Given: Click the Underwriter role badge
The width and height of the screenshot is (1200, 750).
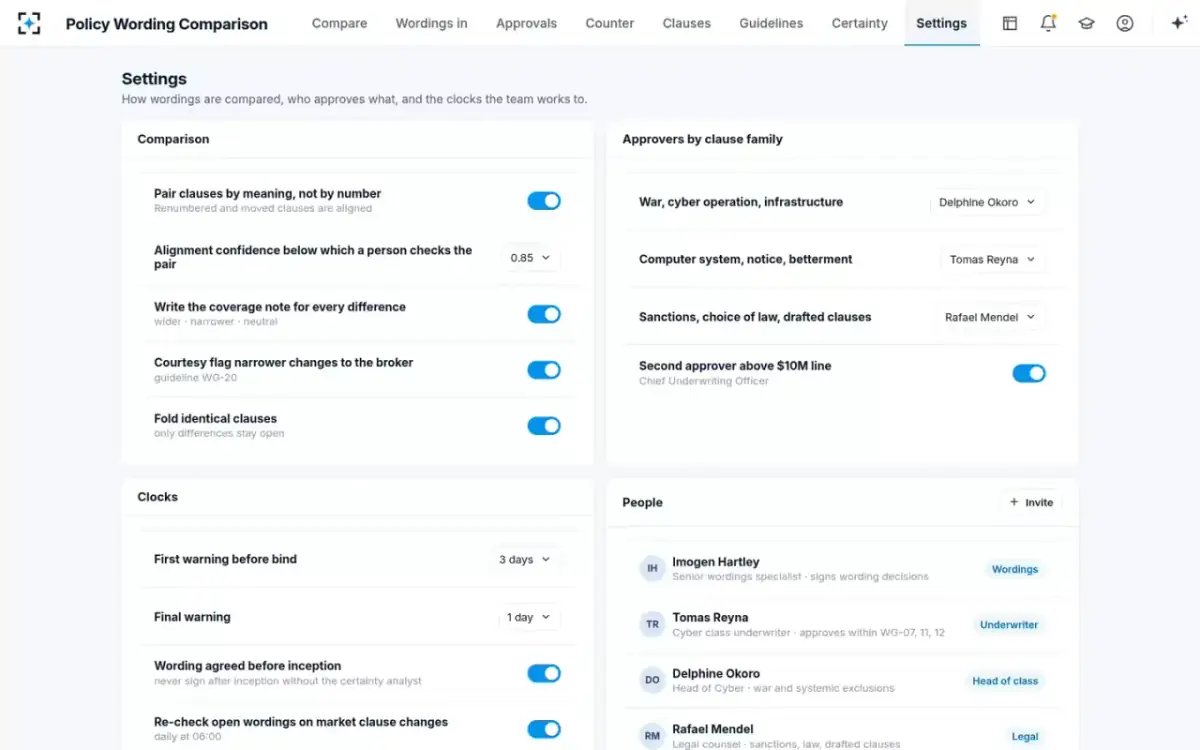Looking at the screenshot, I should pyautogui.click(x=1009, y=625).
